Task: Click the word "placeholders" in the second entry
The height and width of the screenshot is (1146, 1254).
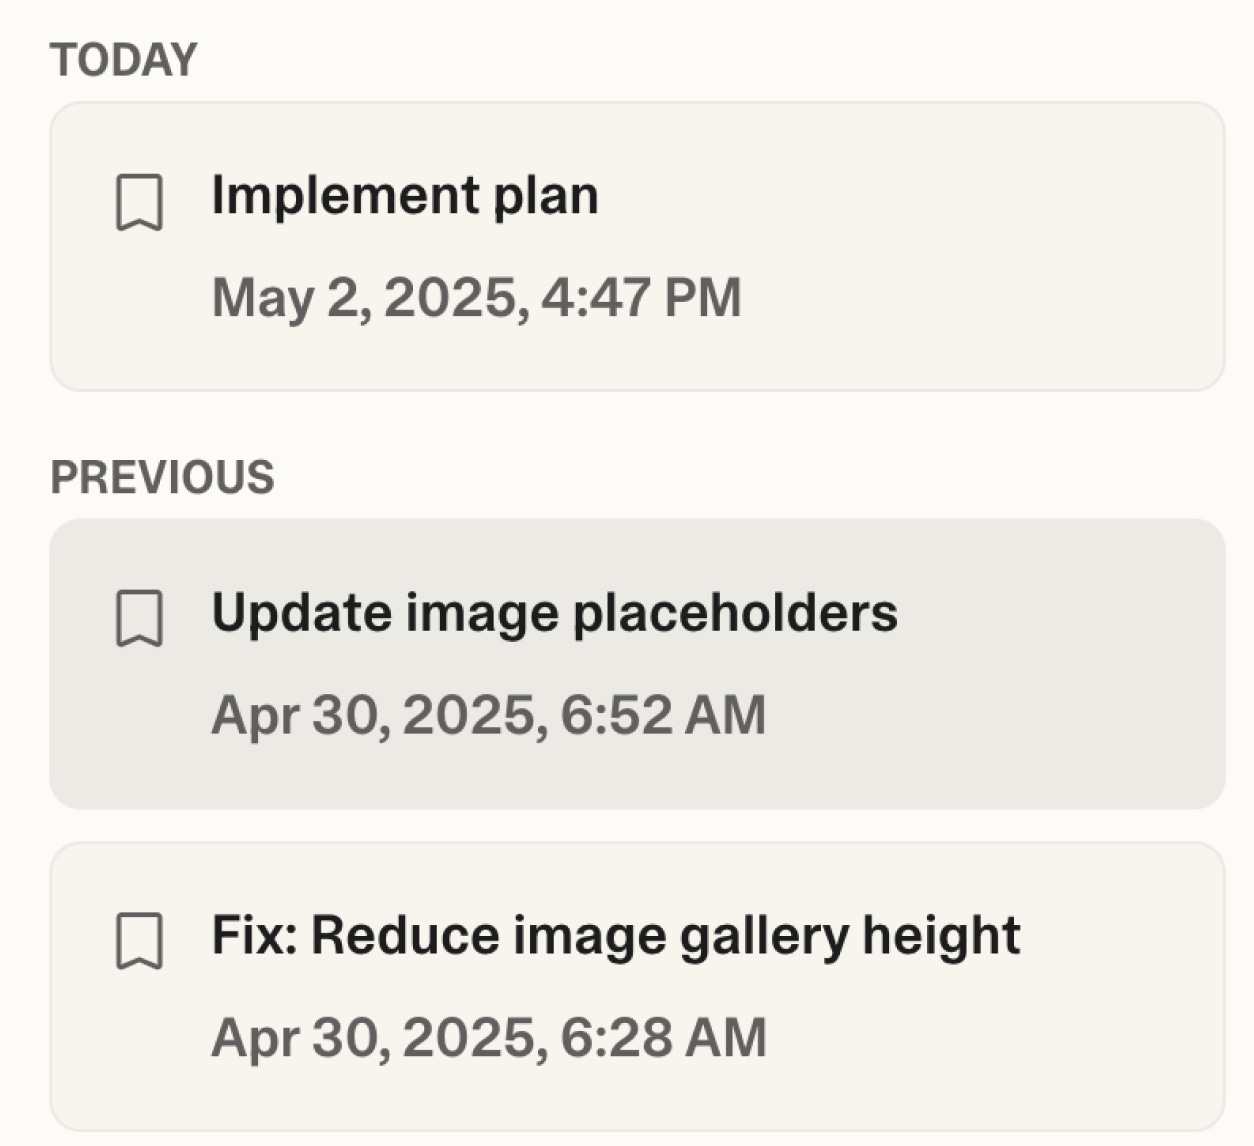Action: click(x=735, y=612)
